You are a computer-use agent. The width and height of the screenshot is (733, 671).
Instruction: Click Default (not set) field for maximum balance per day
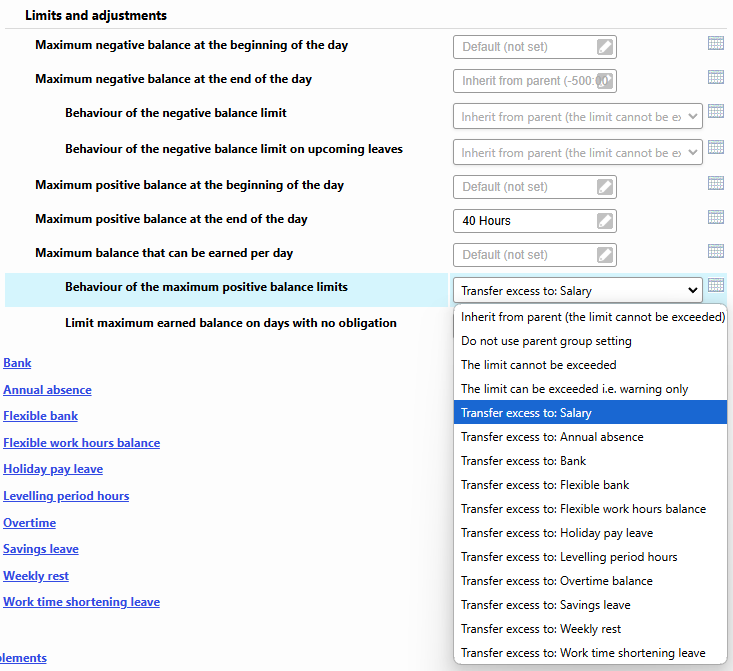(535, 255)
